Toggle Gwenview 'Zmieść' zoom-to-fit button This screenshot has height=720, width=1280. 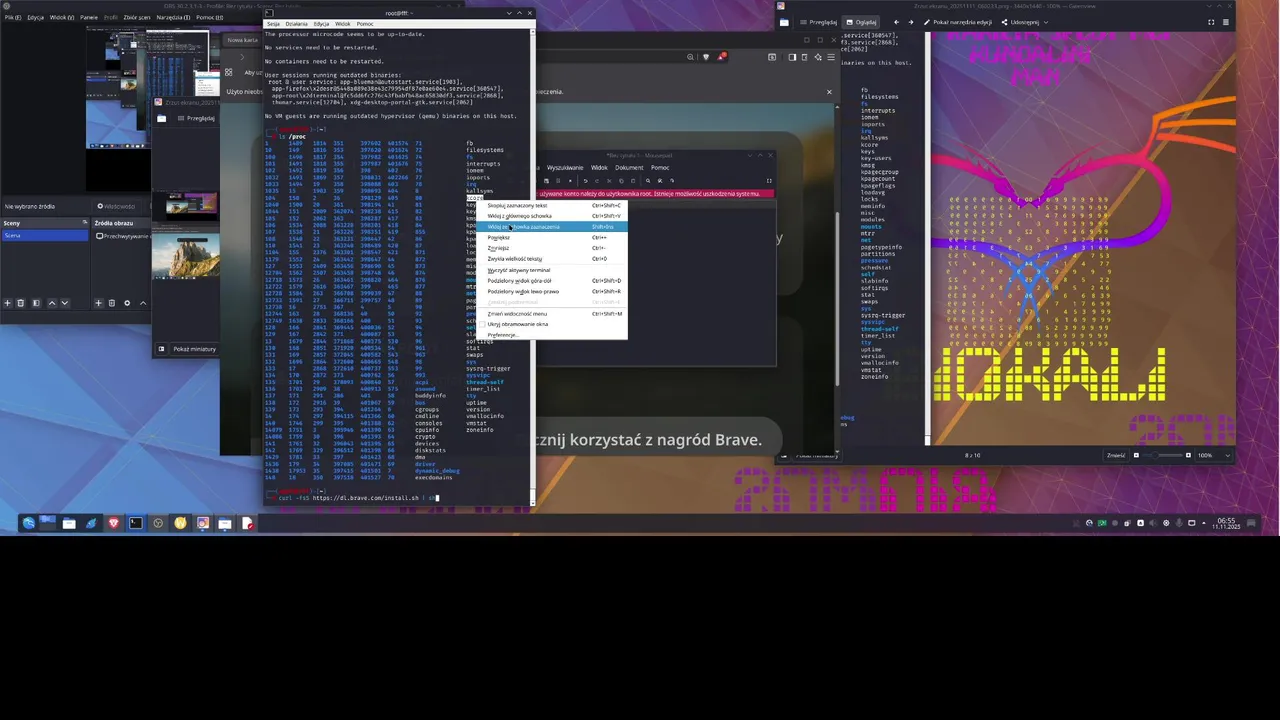click(x=1116, y=455)
